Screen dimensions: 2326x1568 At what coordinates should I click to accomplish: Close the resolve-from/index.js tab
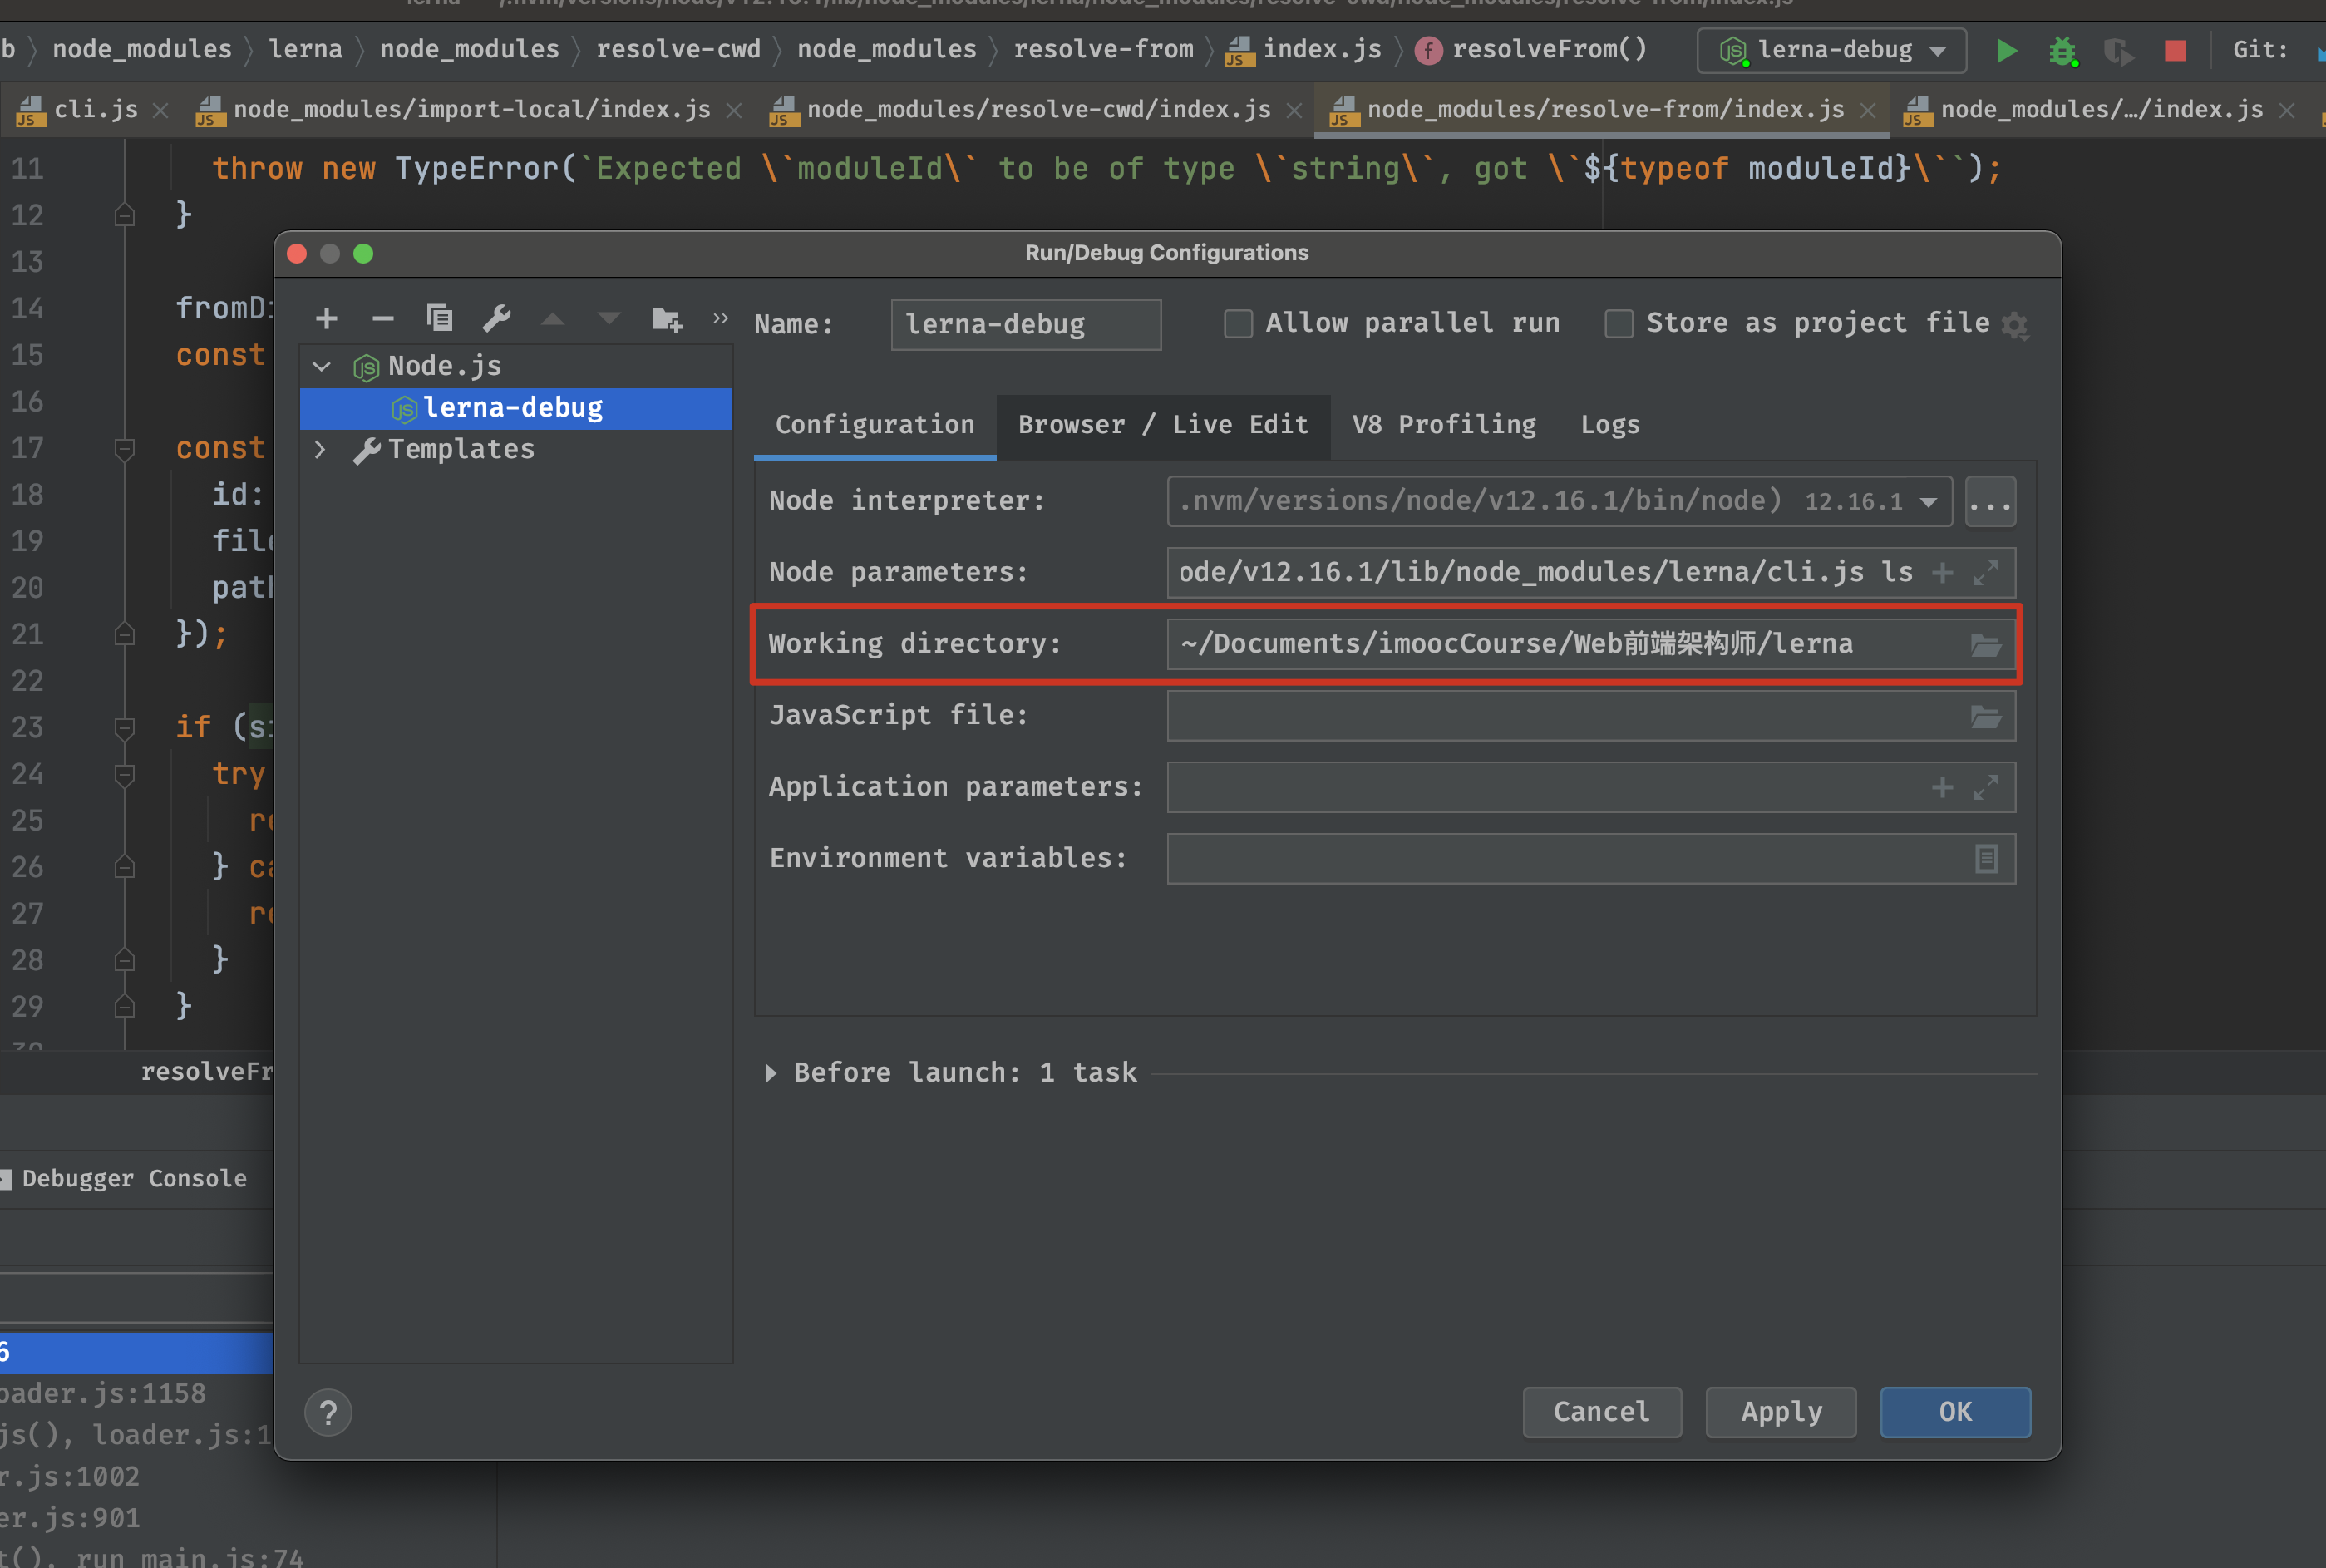pyautogui.click(x=1867, y=110)
